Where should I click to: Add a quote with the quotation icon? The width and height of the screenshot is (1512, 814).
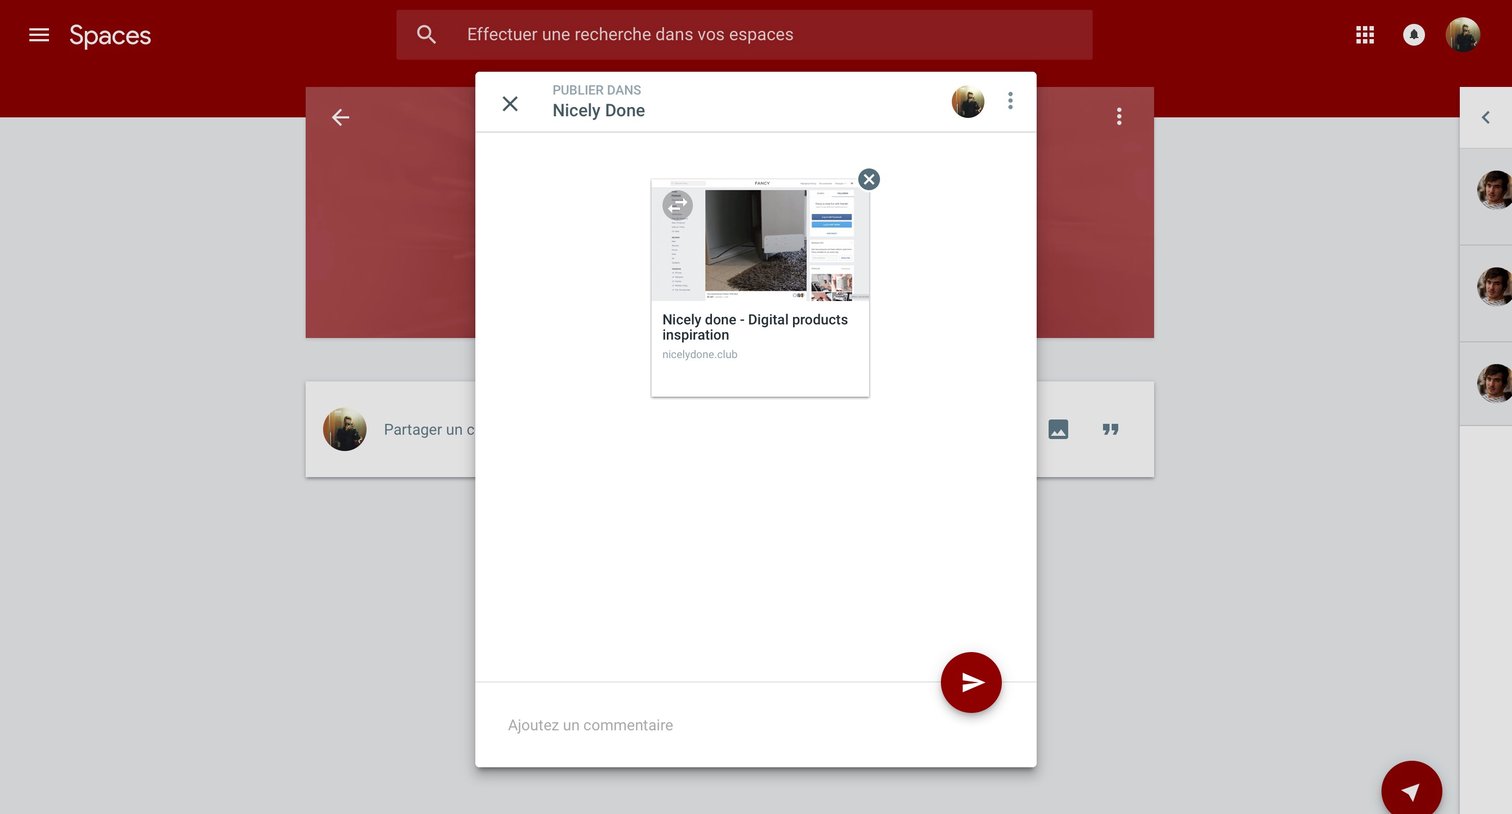tap(1110, 429)
